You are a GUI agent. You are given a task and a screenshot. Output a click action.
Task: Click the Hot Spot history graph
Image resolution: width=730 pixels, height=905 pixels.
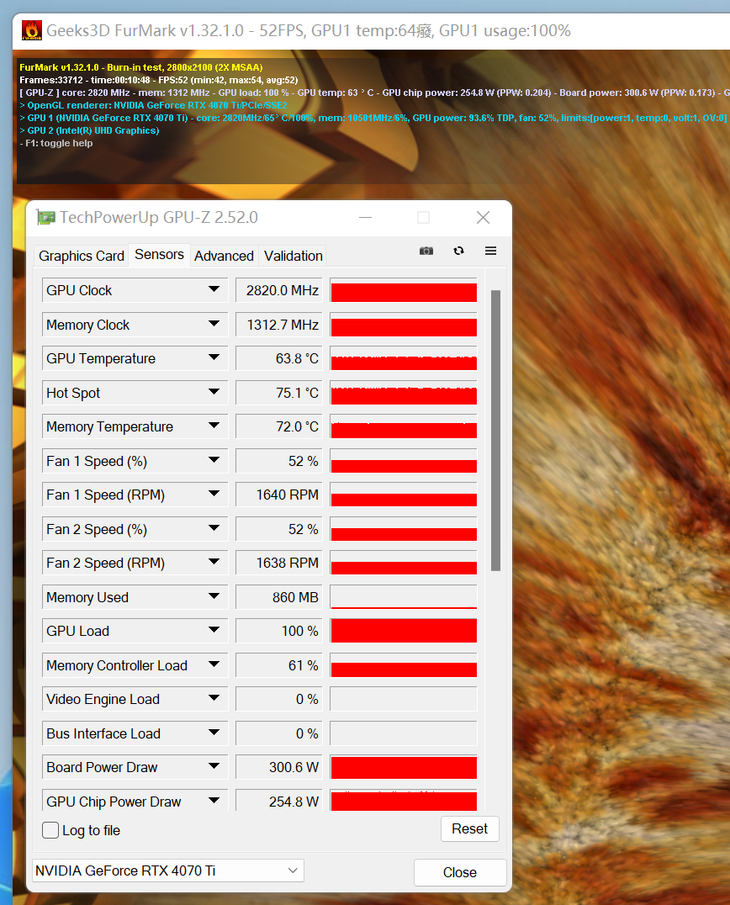click(x=404, y=393)
